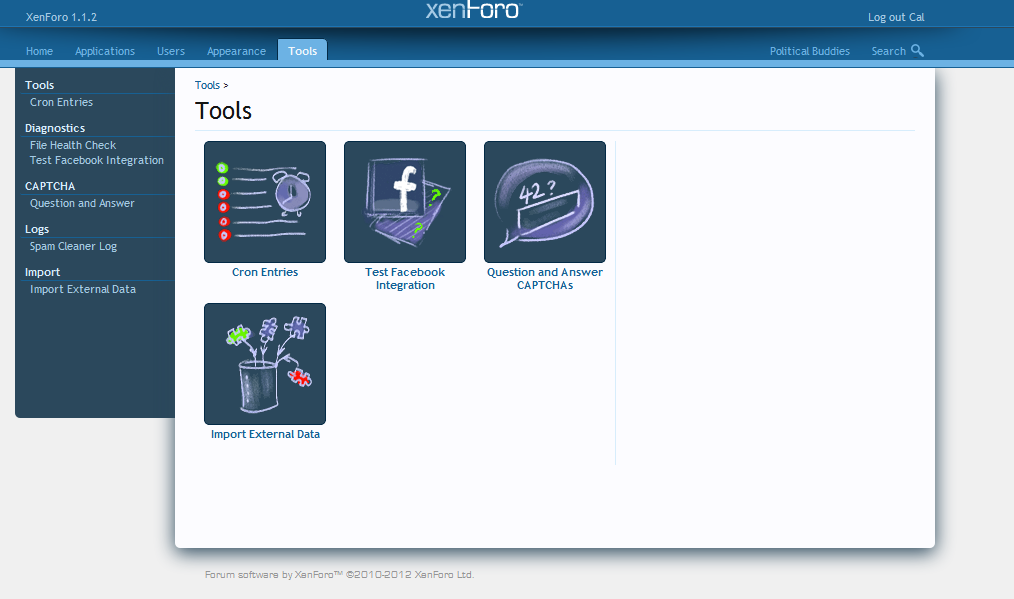The image size is (1014, 599).
Task: Select Test Facebook Integration sidebar link
Action: point(97,160)
